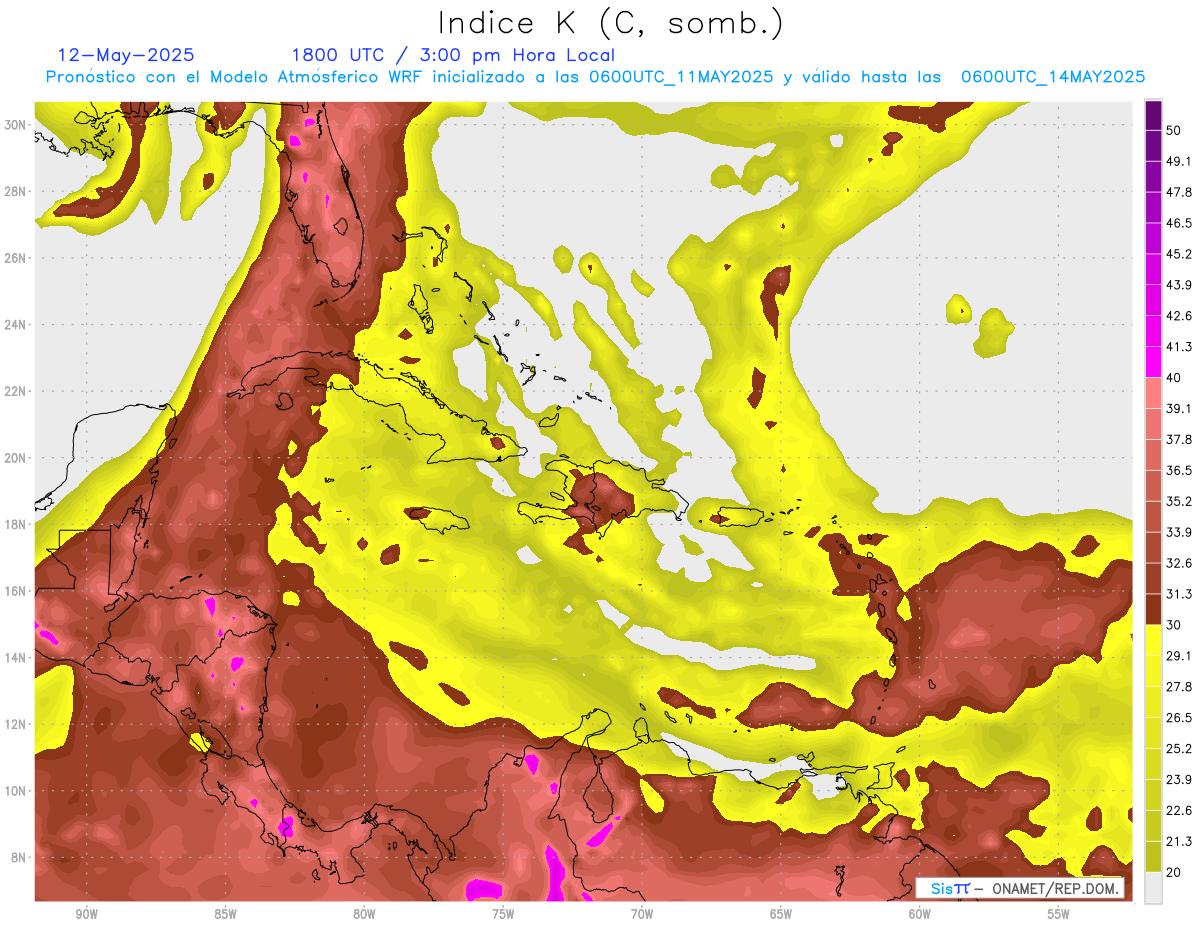Click the "18N" latitude label
This screenshot has width=1200, height=927.
(x=15, y=525)
